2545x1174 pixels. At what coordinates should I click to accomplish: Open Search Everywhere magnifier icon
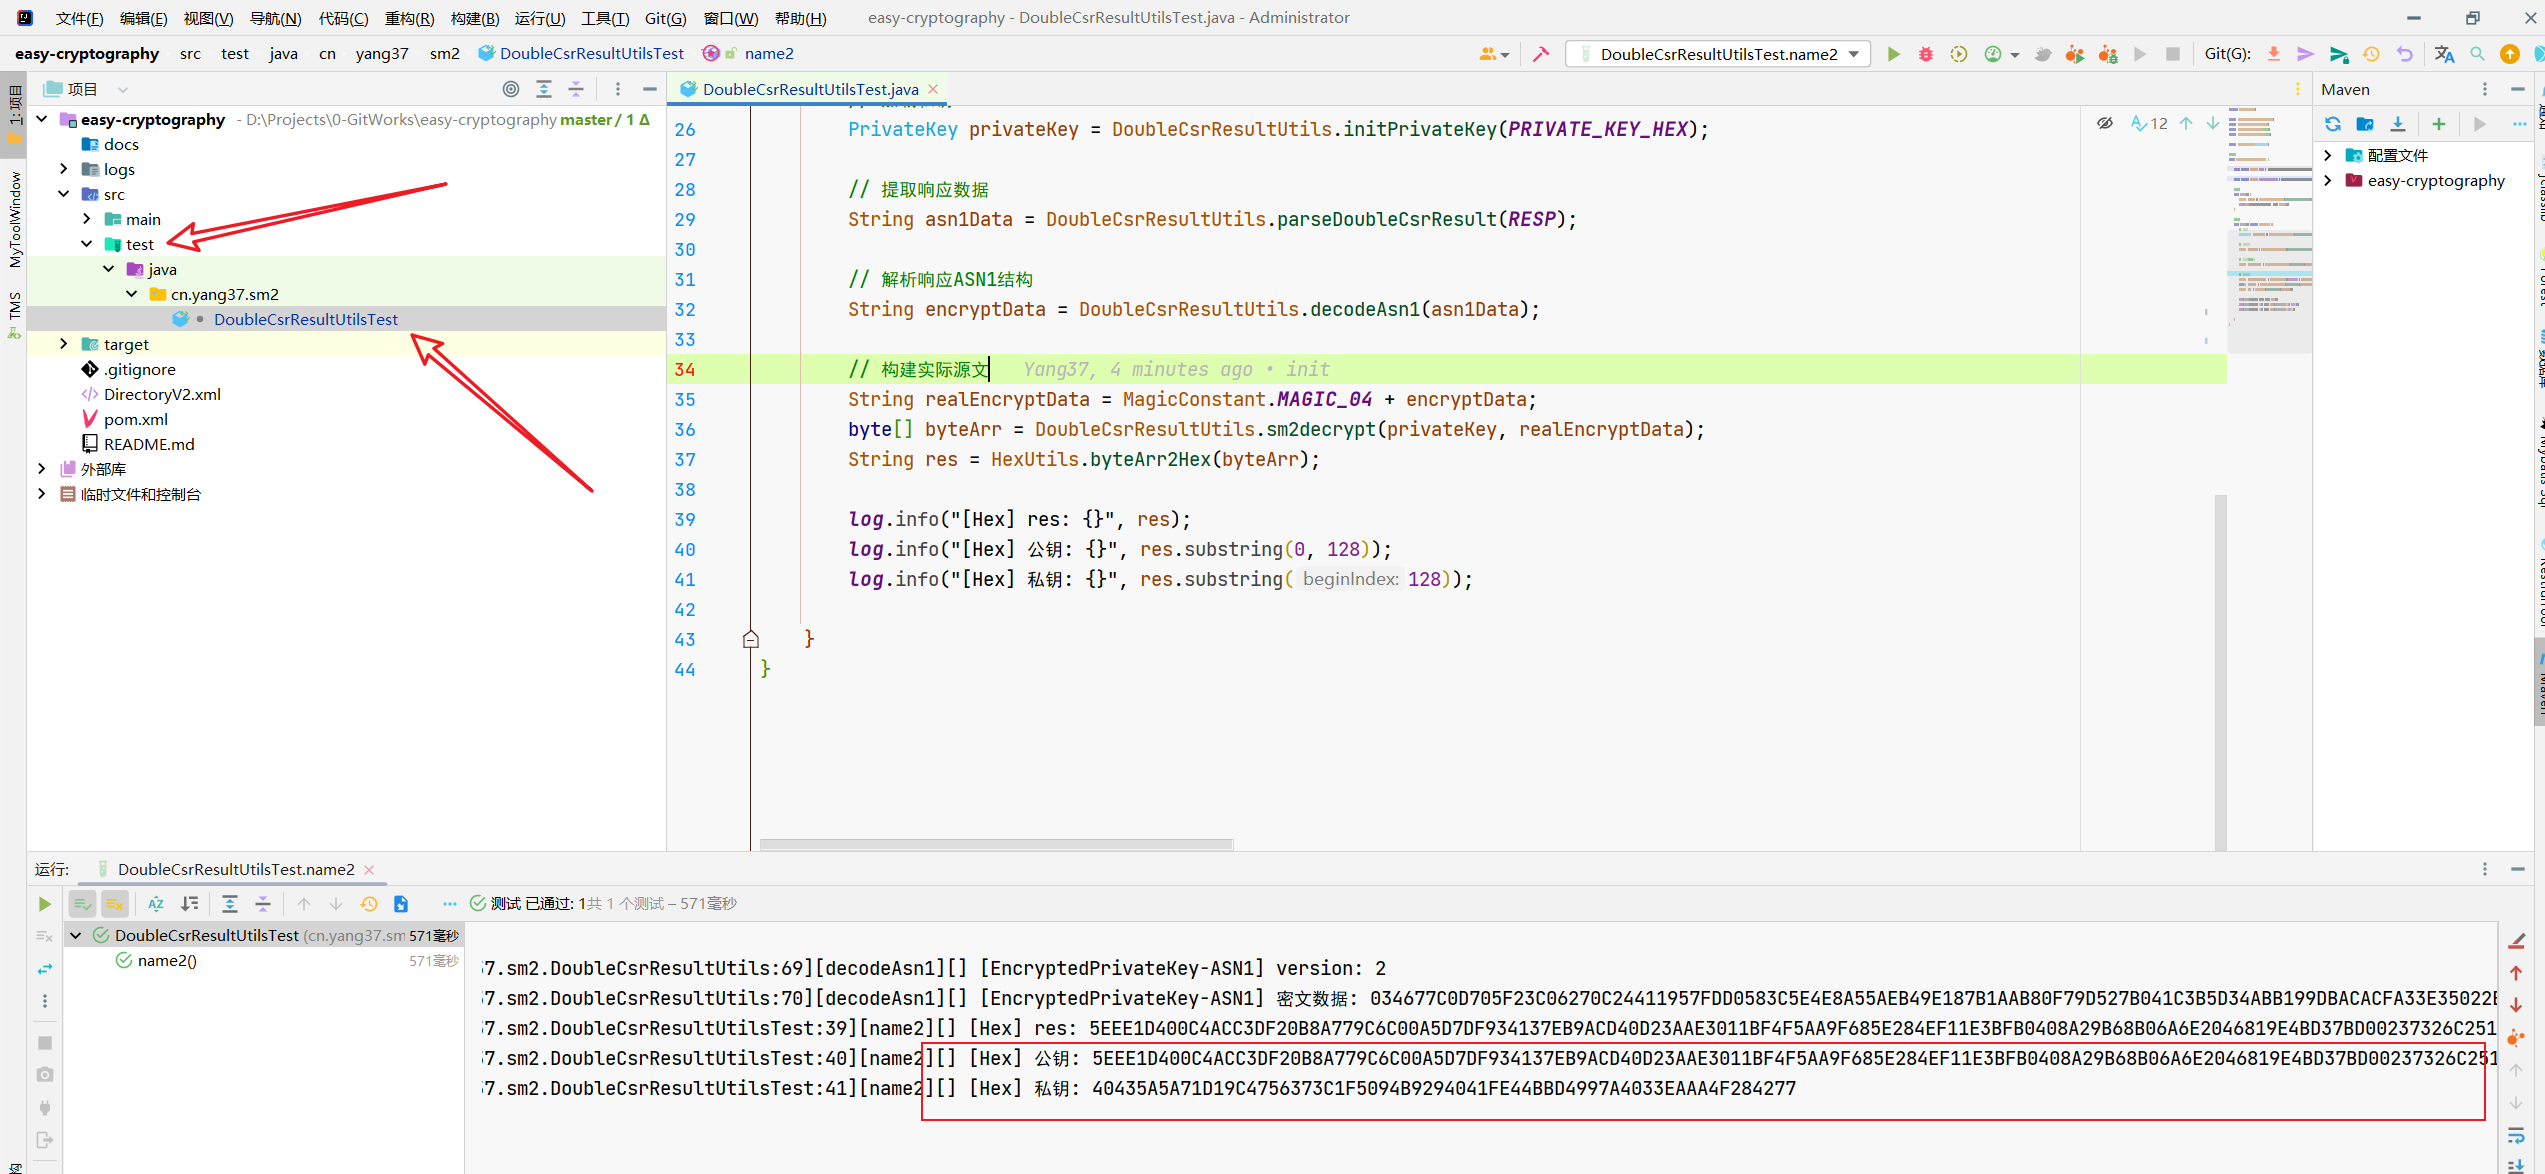(x=2477, y=54)
